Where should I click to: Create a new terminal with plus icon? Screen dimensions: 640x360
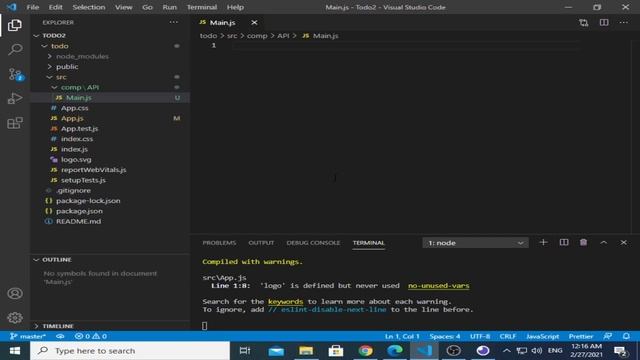[543, 242]
